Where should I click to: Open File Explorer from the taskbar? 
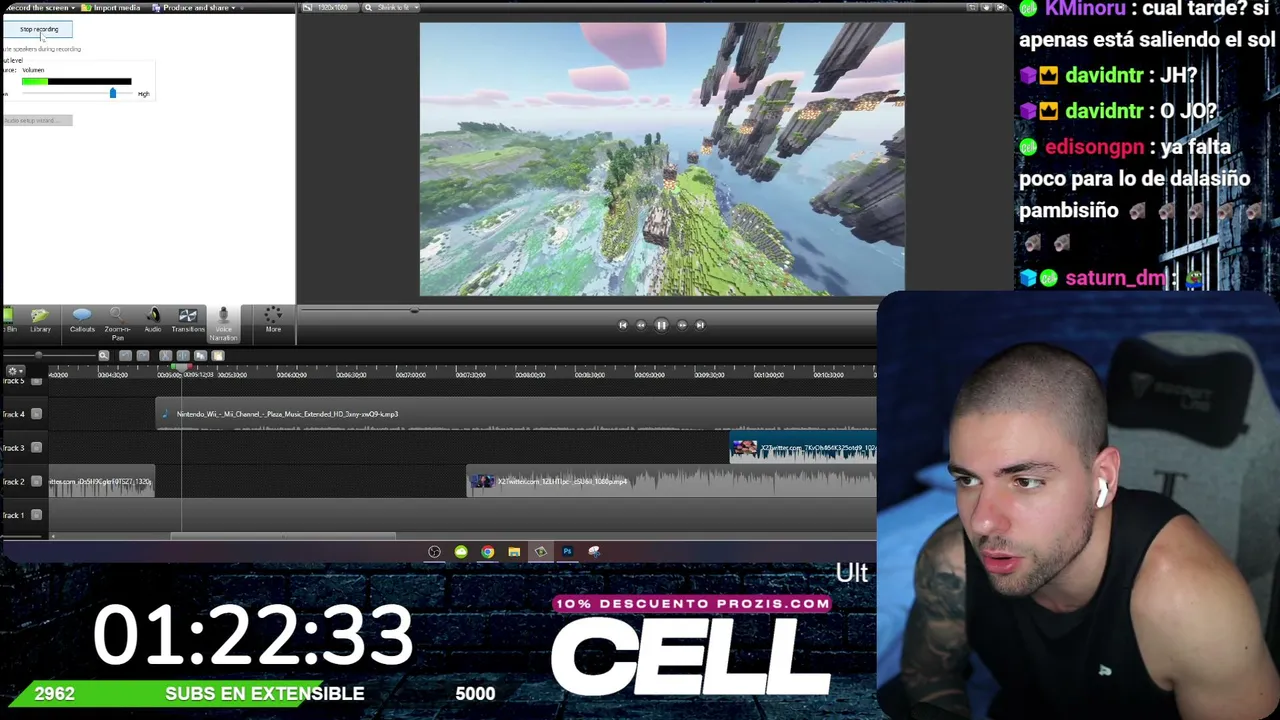coord(514,552)
